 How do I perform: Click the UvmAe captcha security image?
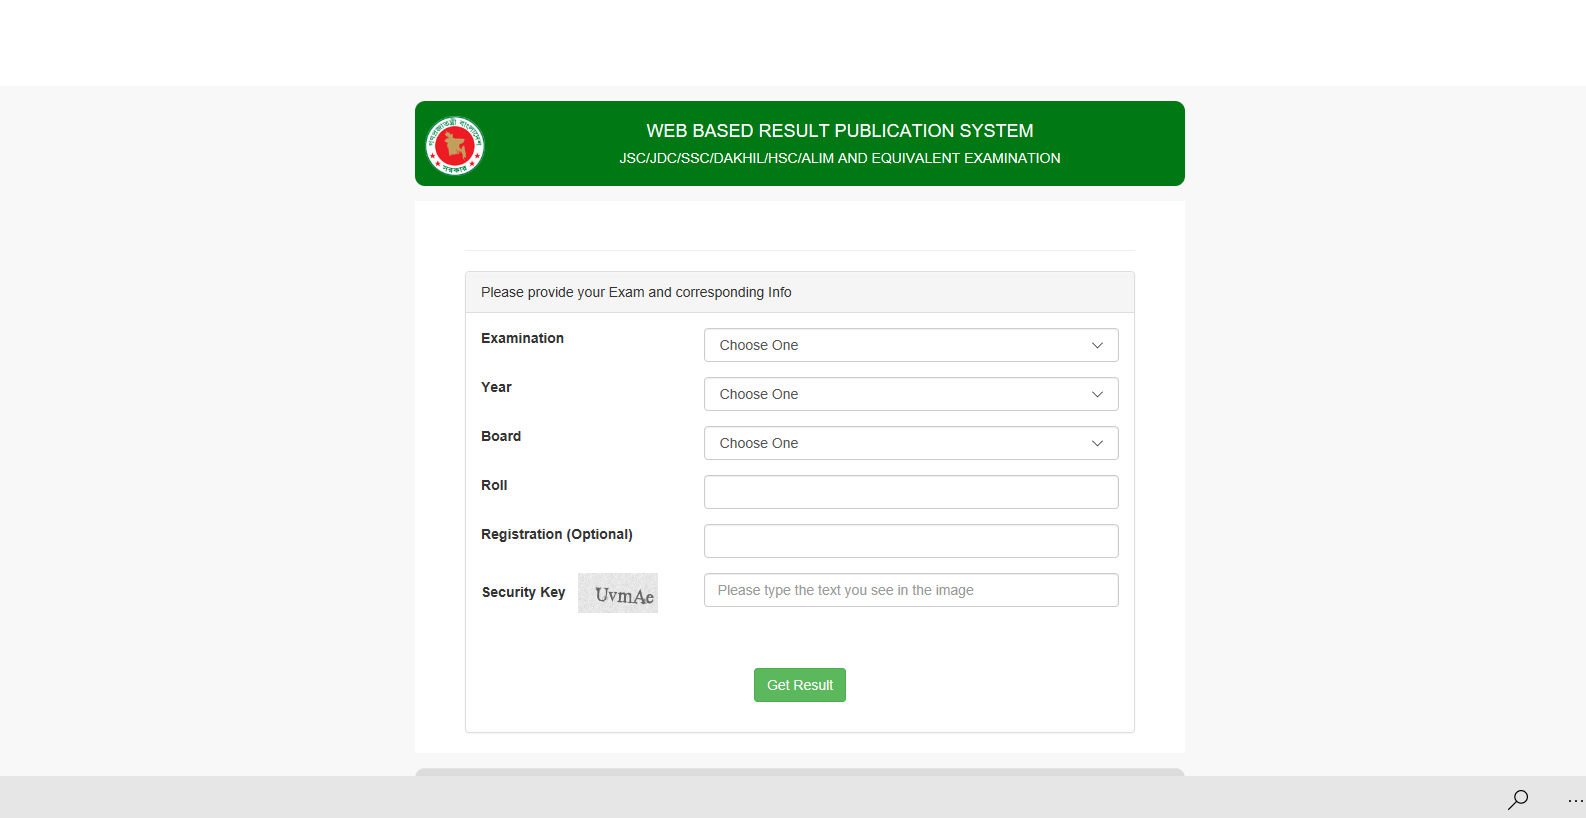point(618,593)
